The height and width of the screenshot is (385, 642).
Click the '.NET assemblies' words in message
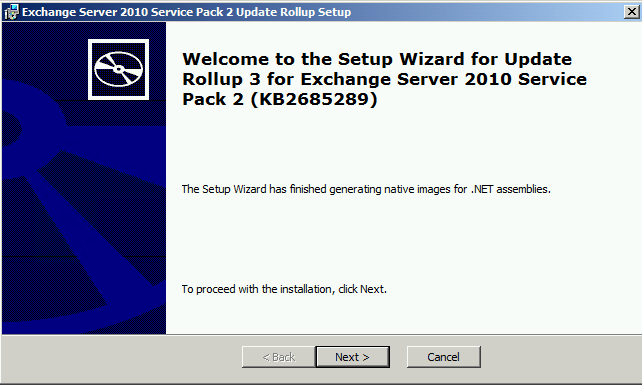[x=511, y=189]
